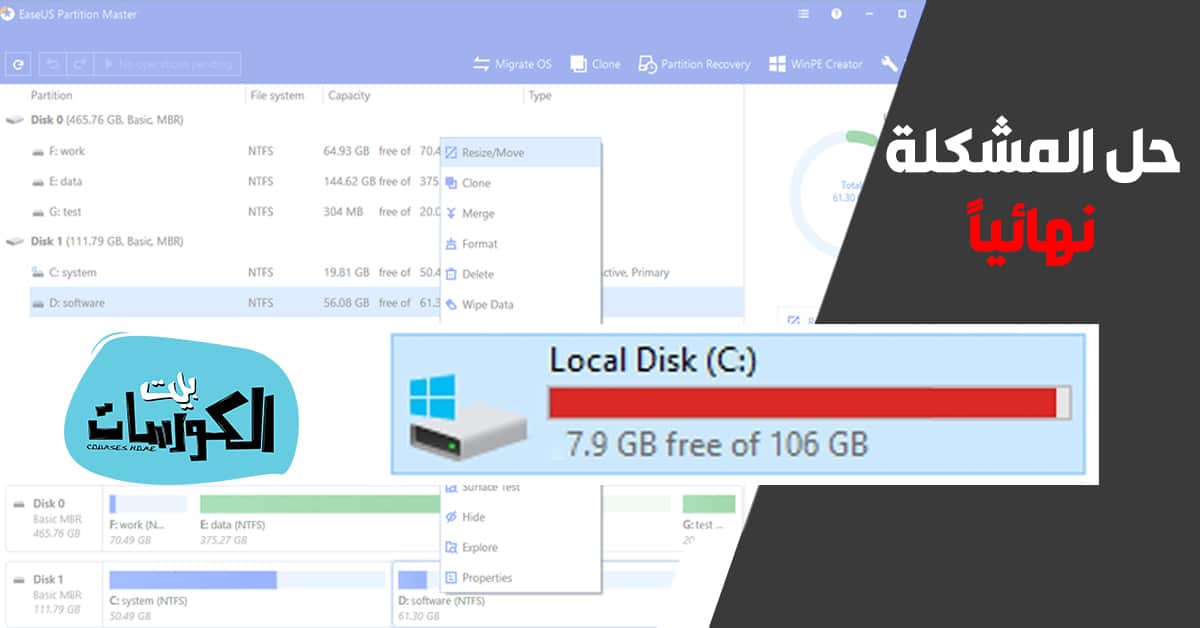Select Disk 1 (111.79 GB, Basic, MBR) in the list
Image resolution: width=1200 pixels, height=628 pixels.
tap(107, 241)
